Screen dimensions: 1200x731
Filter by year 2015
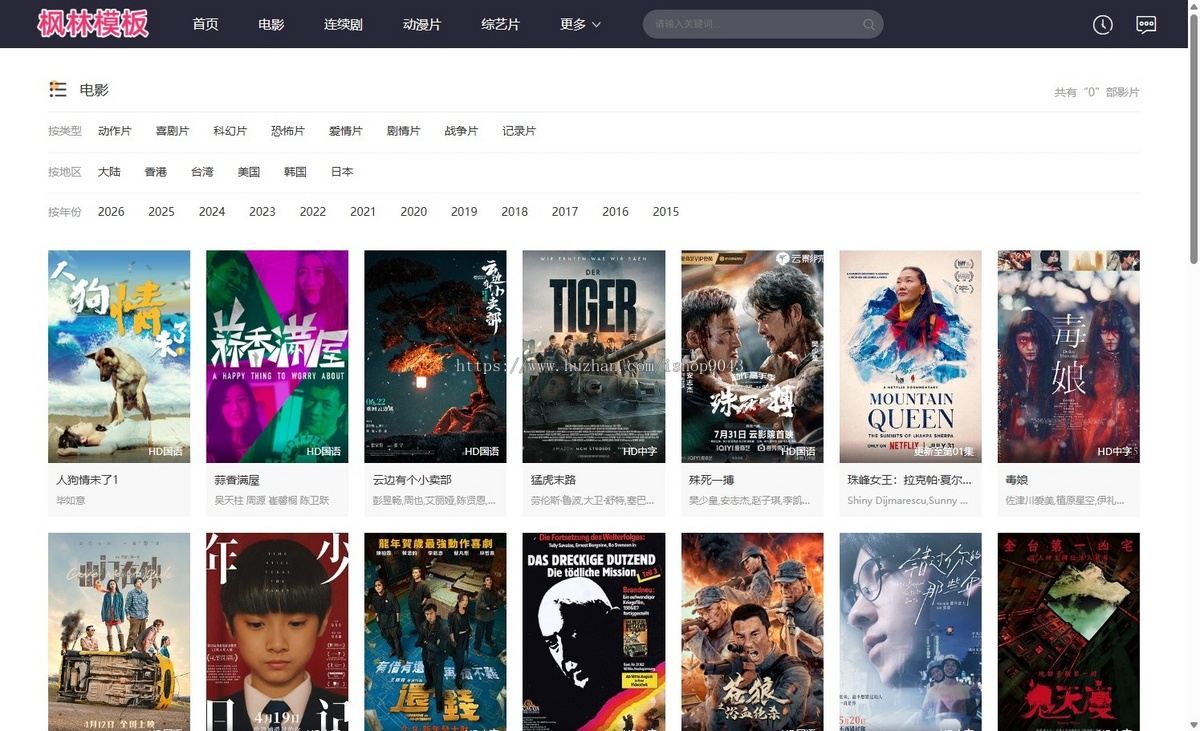coord(666,212)
